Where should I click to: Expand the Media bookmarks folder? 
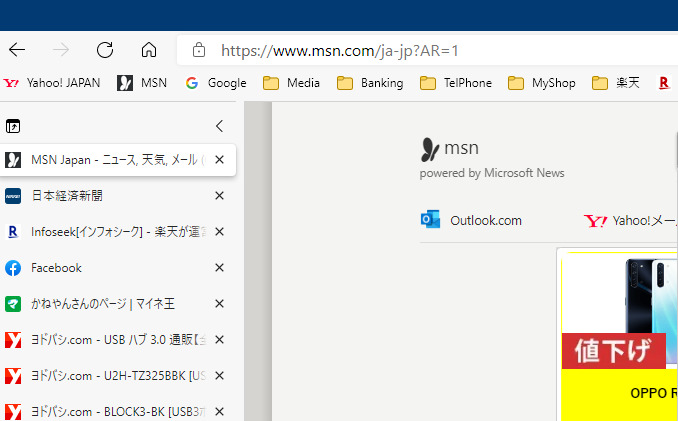click(291, 83)
